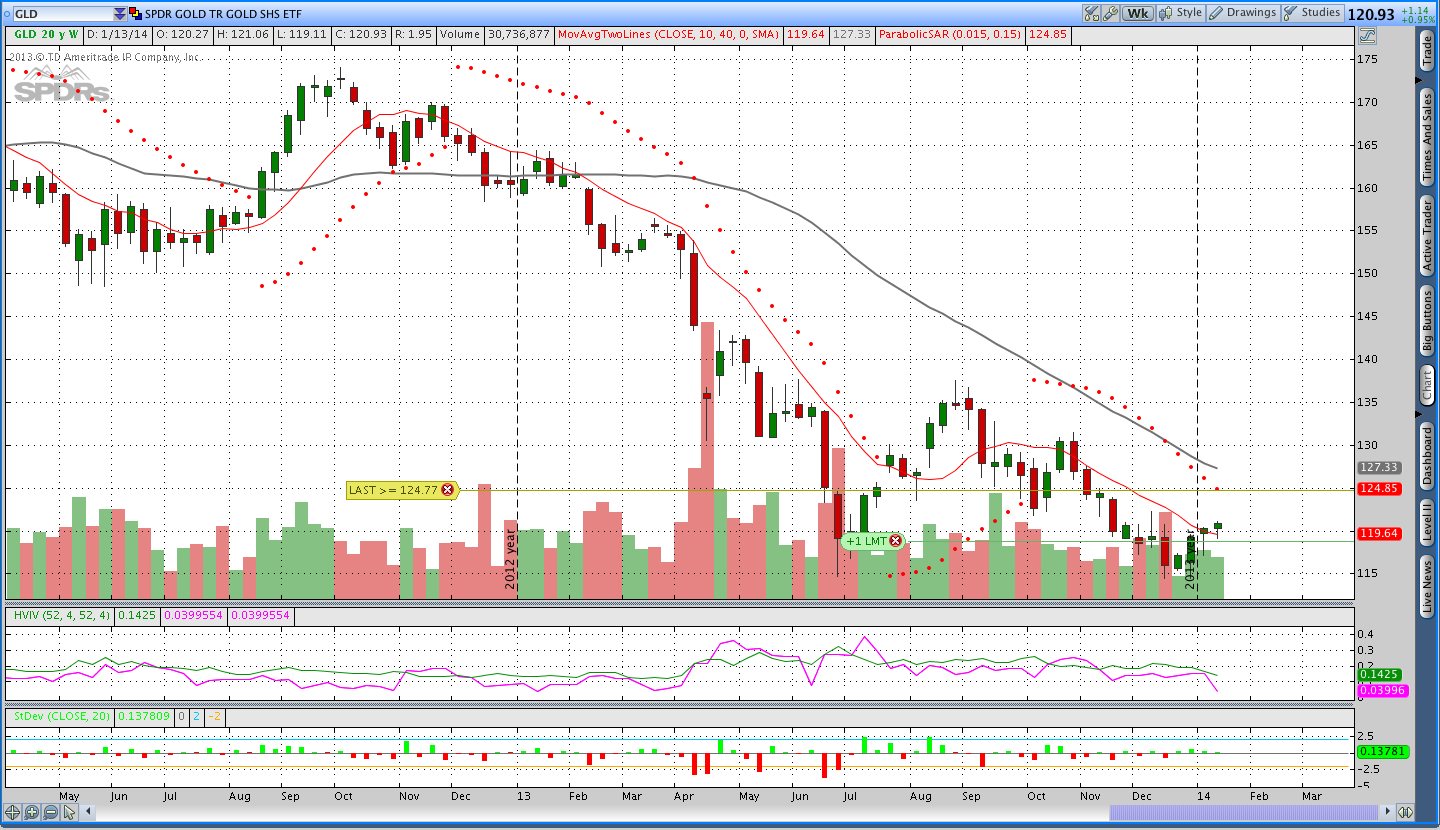Click the crosshair pan icon at bottom left
Image resolution: width=1440 pixels, height=830 pixels.
[13, 812]
